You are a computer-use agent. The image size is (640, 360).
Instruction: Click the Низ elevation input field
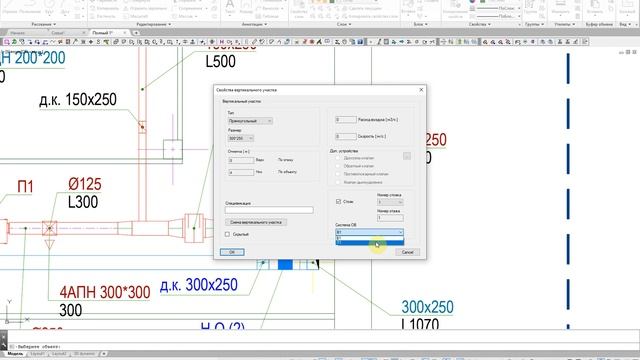coord(241,172)
